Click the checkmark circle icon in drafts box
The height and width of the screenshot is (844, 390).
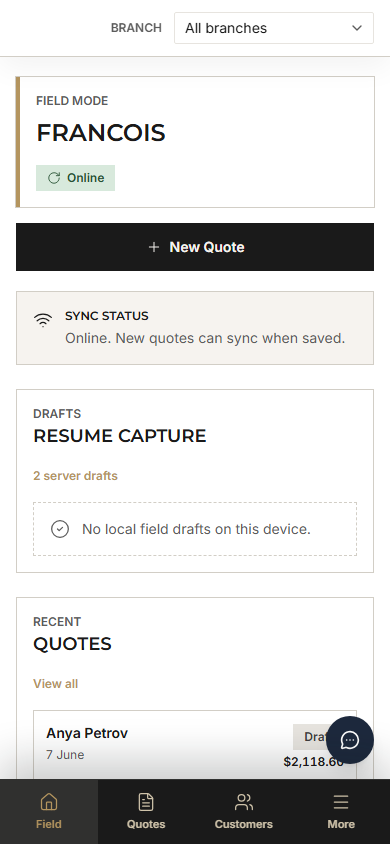coord(60,529)
